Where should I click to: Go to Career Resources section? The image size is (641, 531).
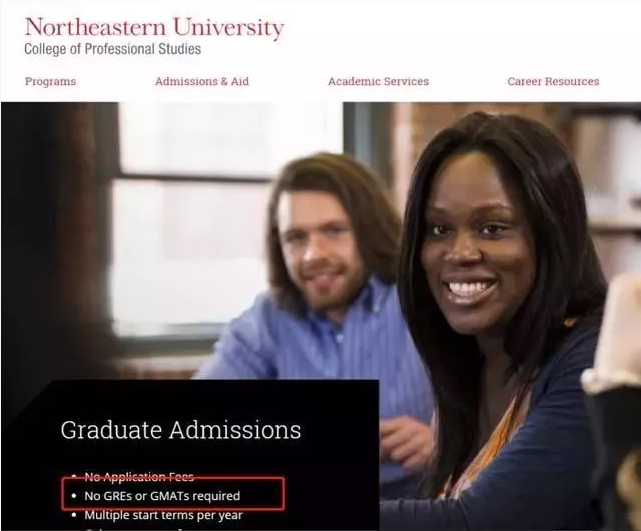tap(553, 81)
